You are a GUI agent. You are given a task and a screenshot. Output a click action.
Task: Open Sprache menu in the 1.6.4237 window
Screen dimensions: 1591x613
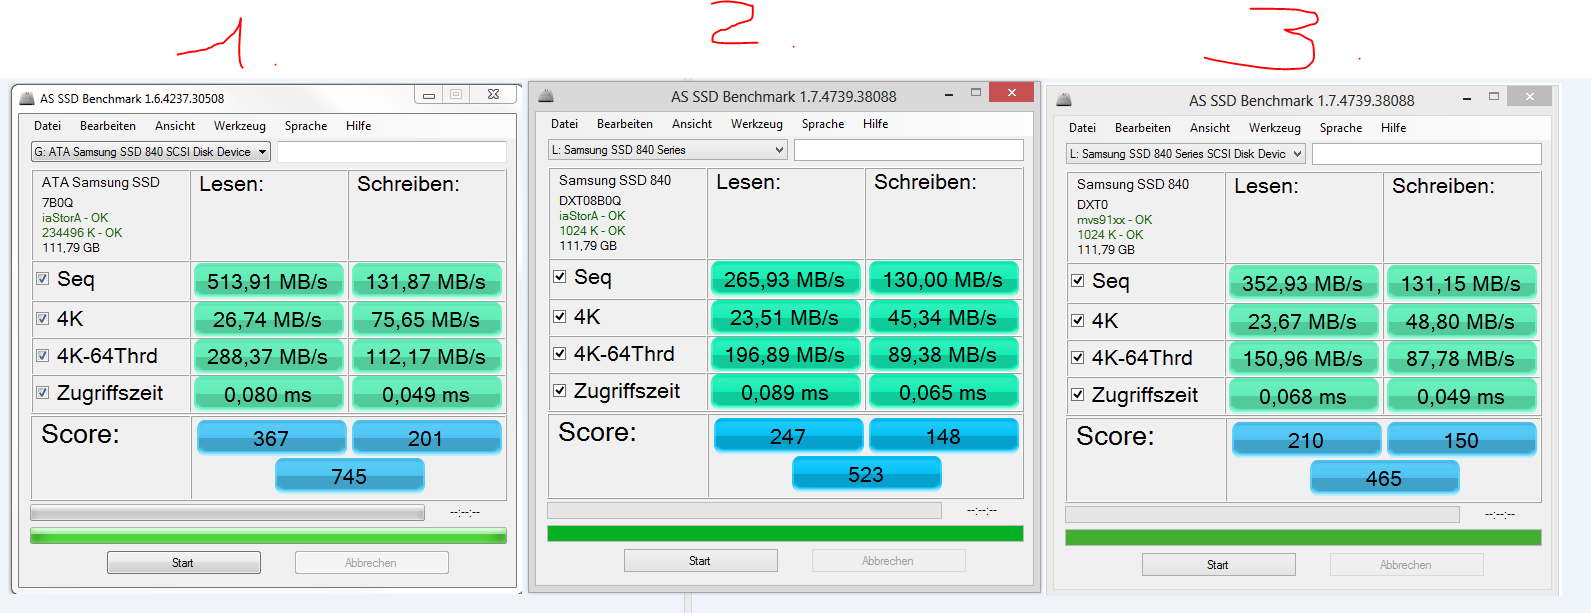click(306, 126)
